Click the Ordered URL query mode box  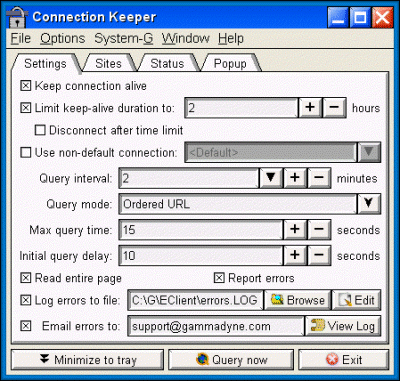pyautogui.click(x=238, y=204)
